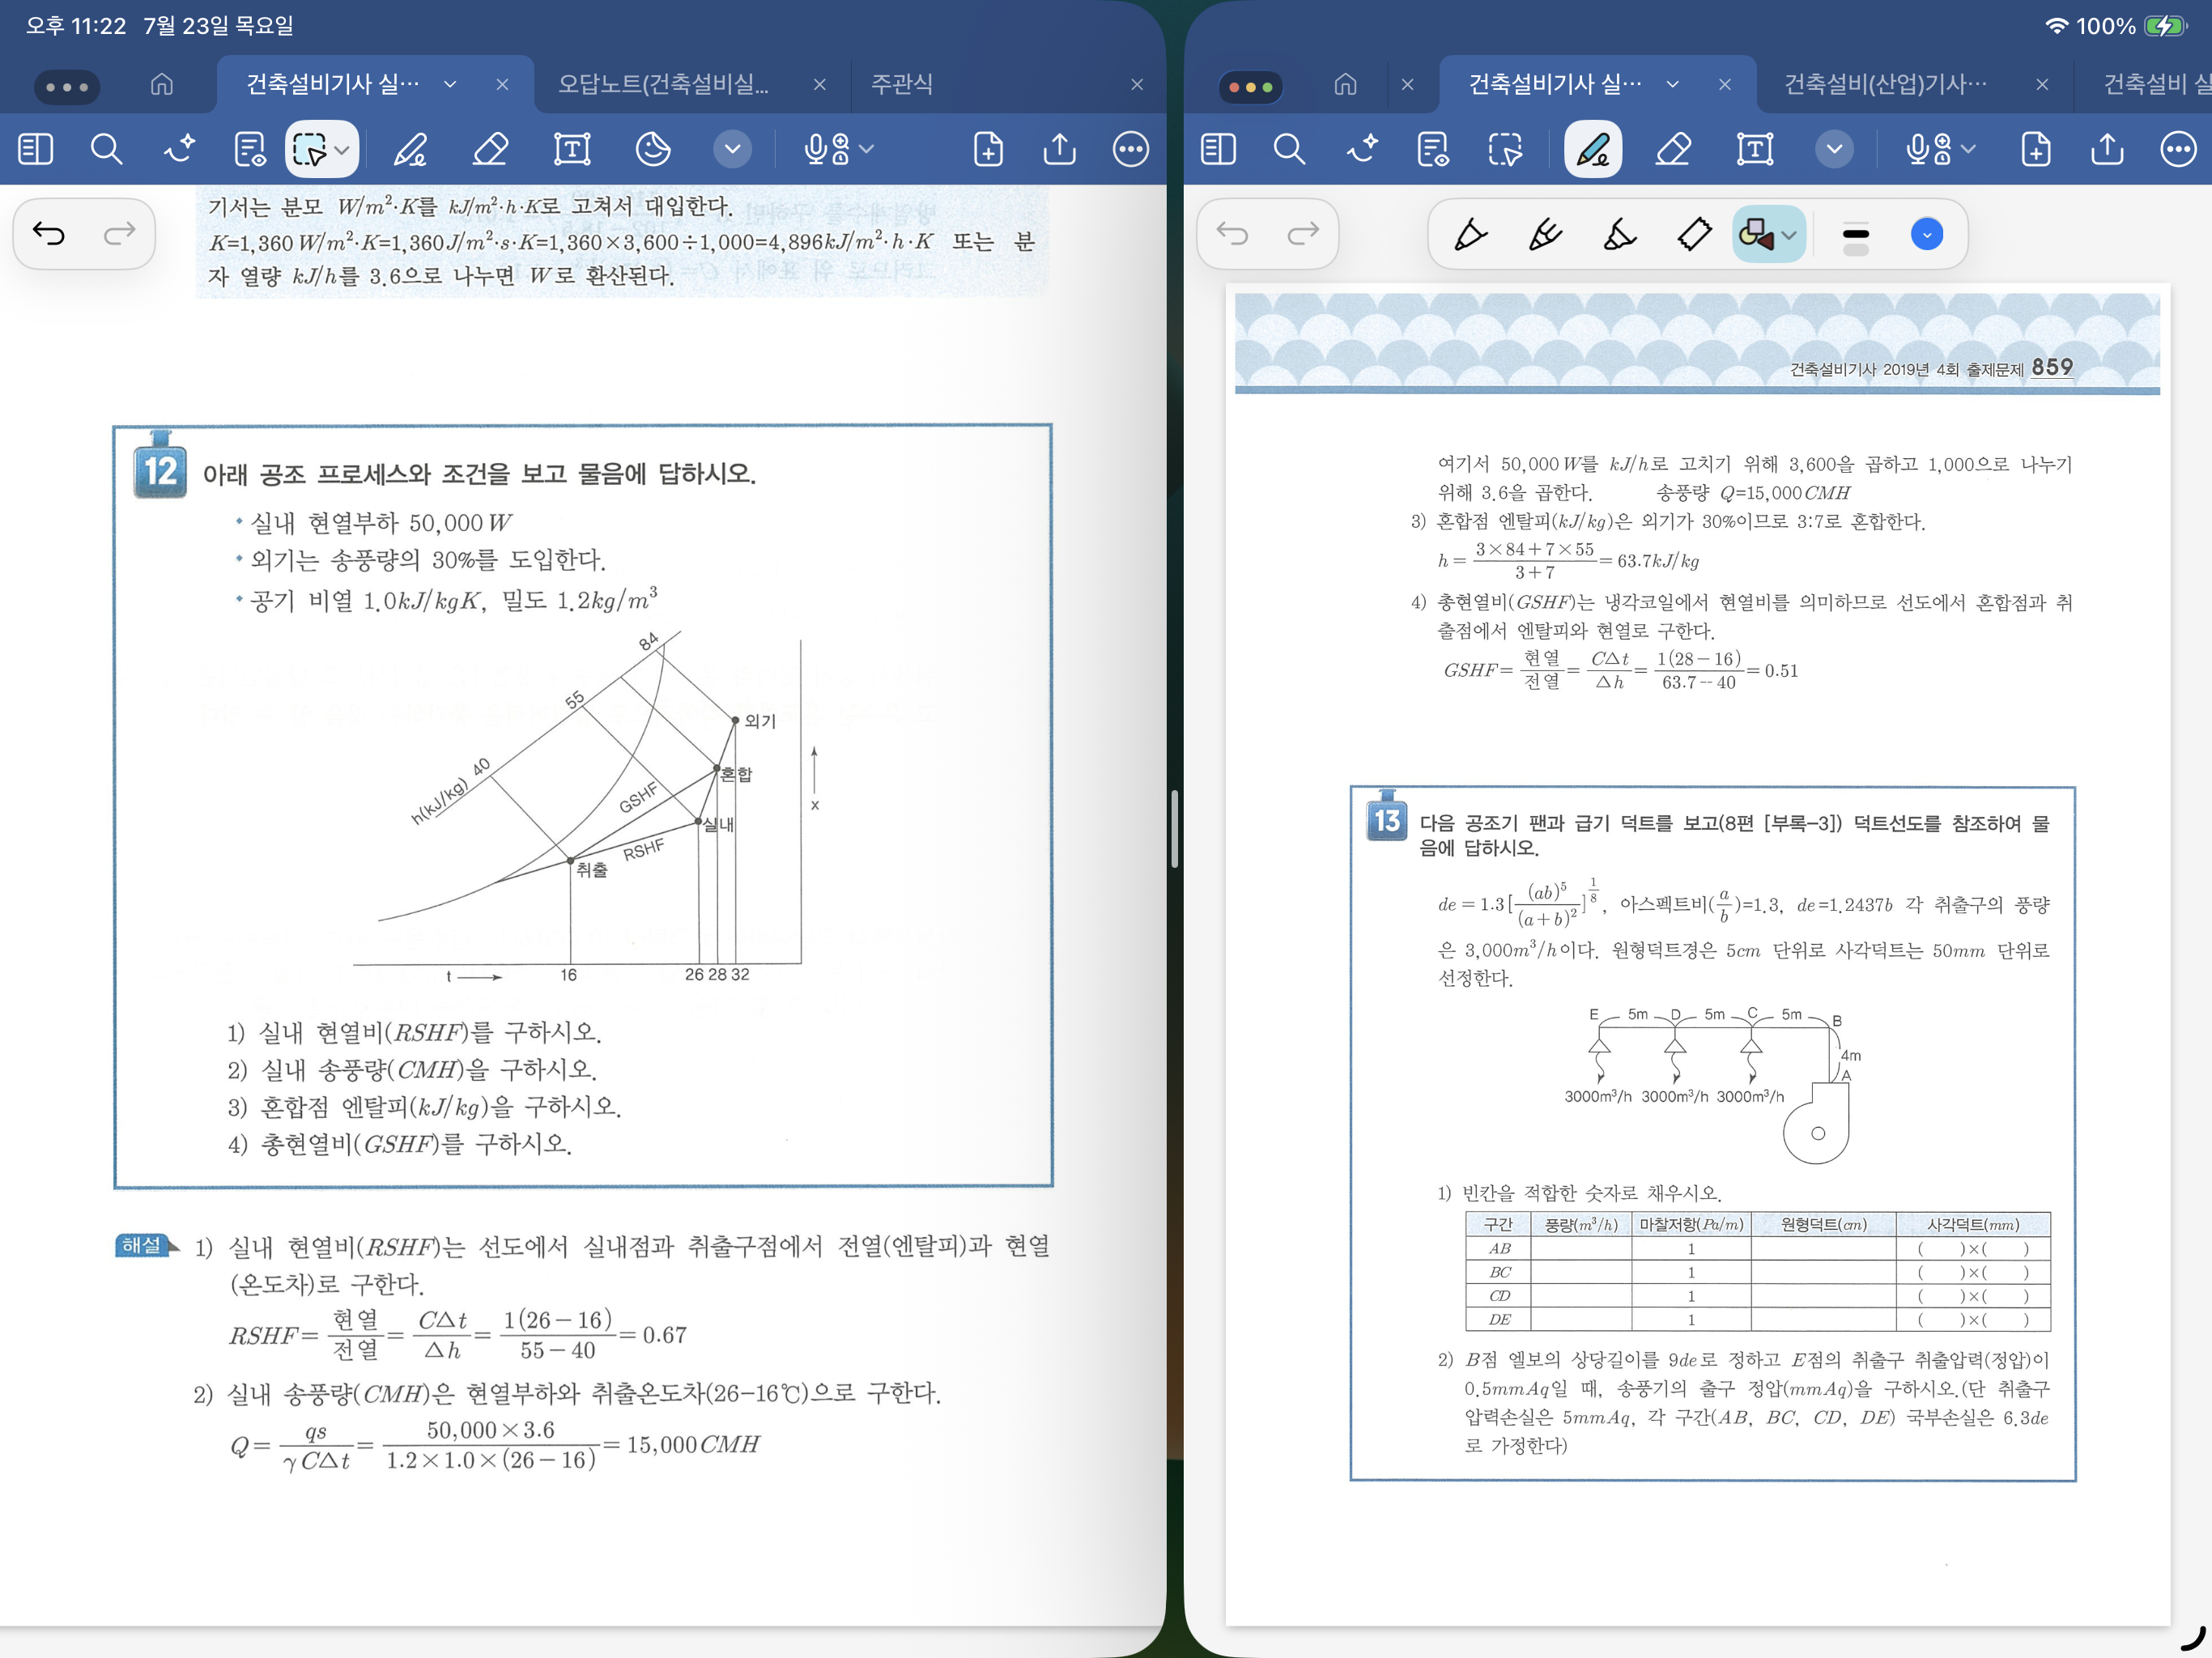
Task: Open more options menu in left window
Action: [x=1131, y=149]
